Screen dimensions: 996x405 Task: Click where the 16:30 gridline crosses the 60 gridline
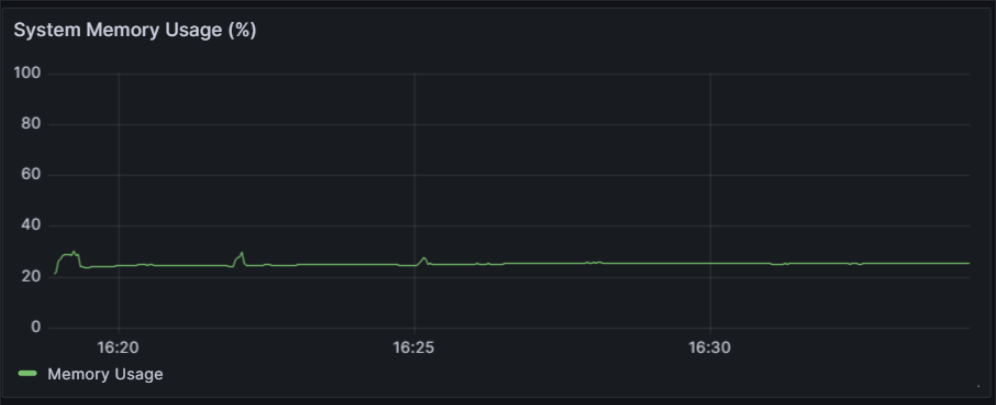710,175
